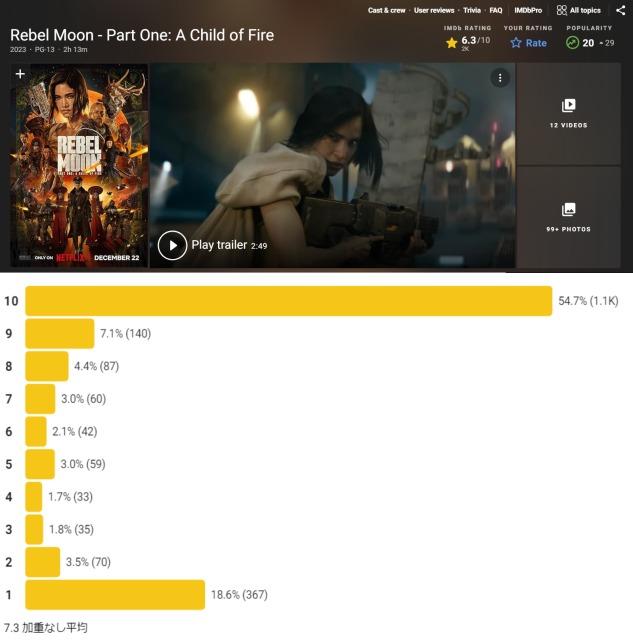Go to Cast & crew

click(386, 10)
